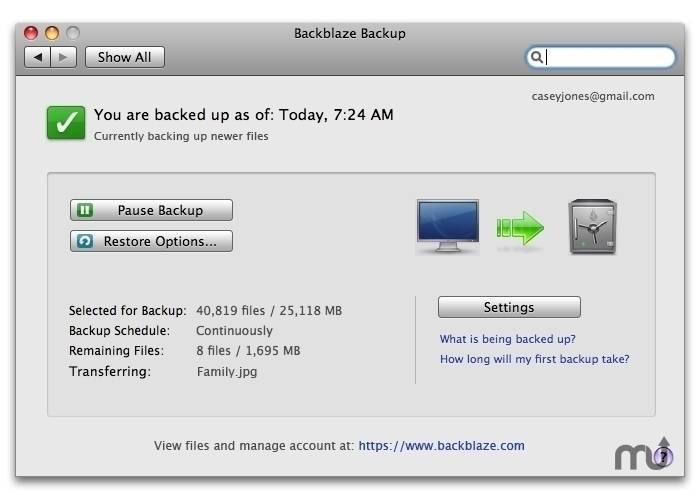This screenshot has height=500, width=700.
Task: Click the computer monitor icon
Action: (x=448, y=227)
